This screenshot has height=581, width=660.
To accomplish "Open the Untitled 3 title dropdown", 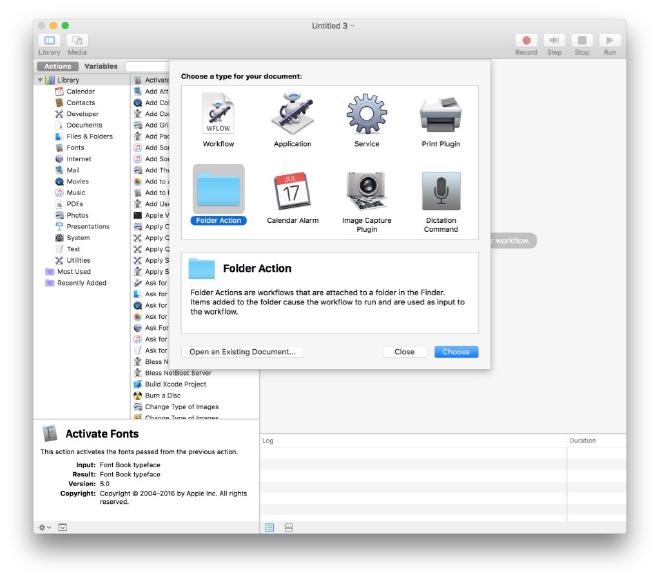I will (x=333, y=26).
